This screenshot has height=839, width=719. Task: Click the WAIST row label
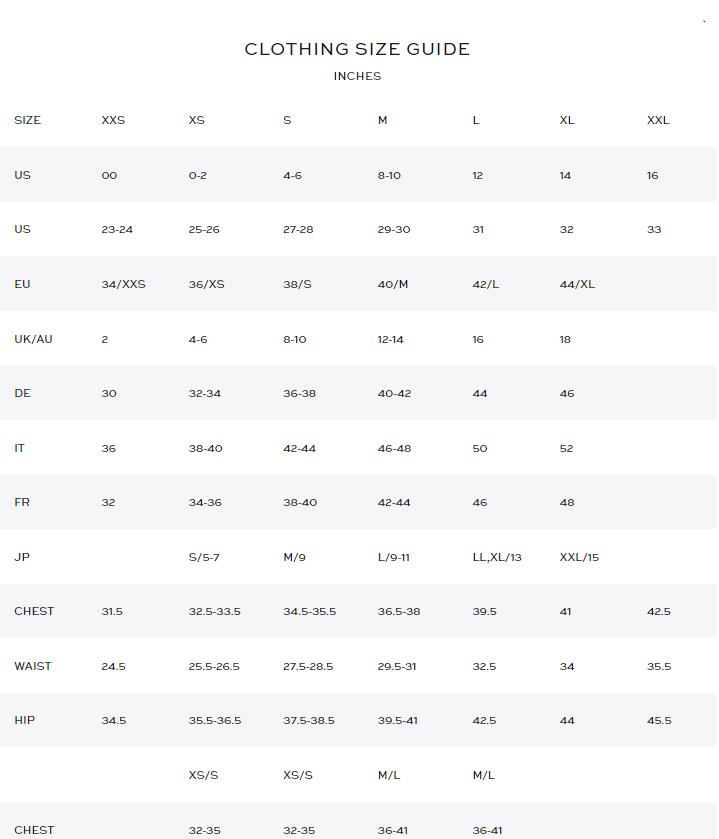33,666
